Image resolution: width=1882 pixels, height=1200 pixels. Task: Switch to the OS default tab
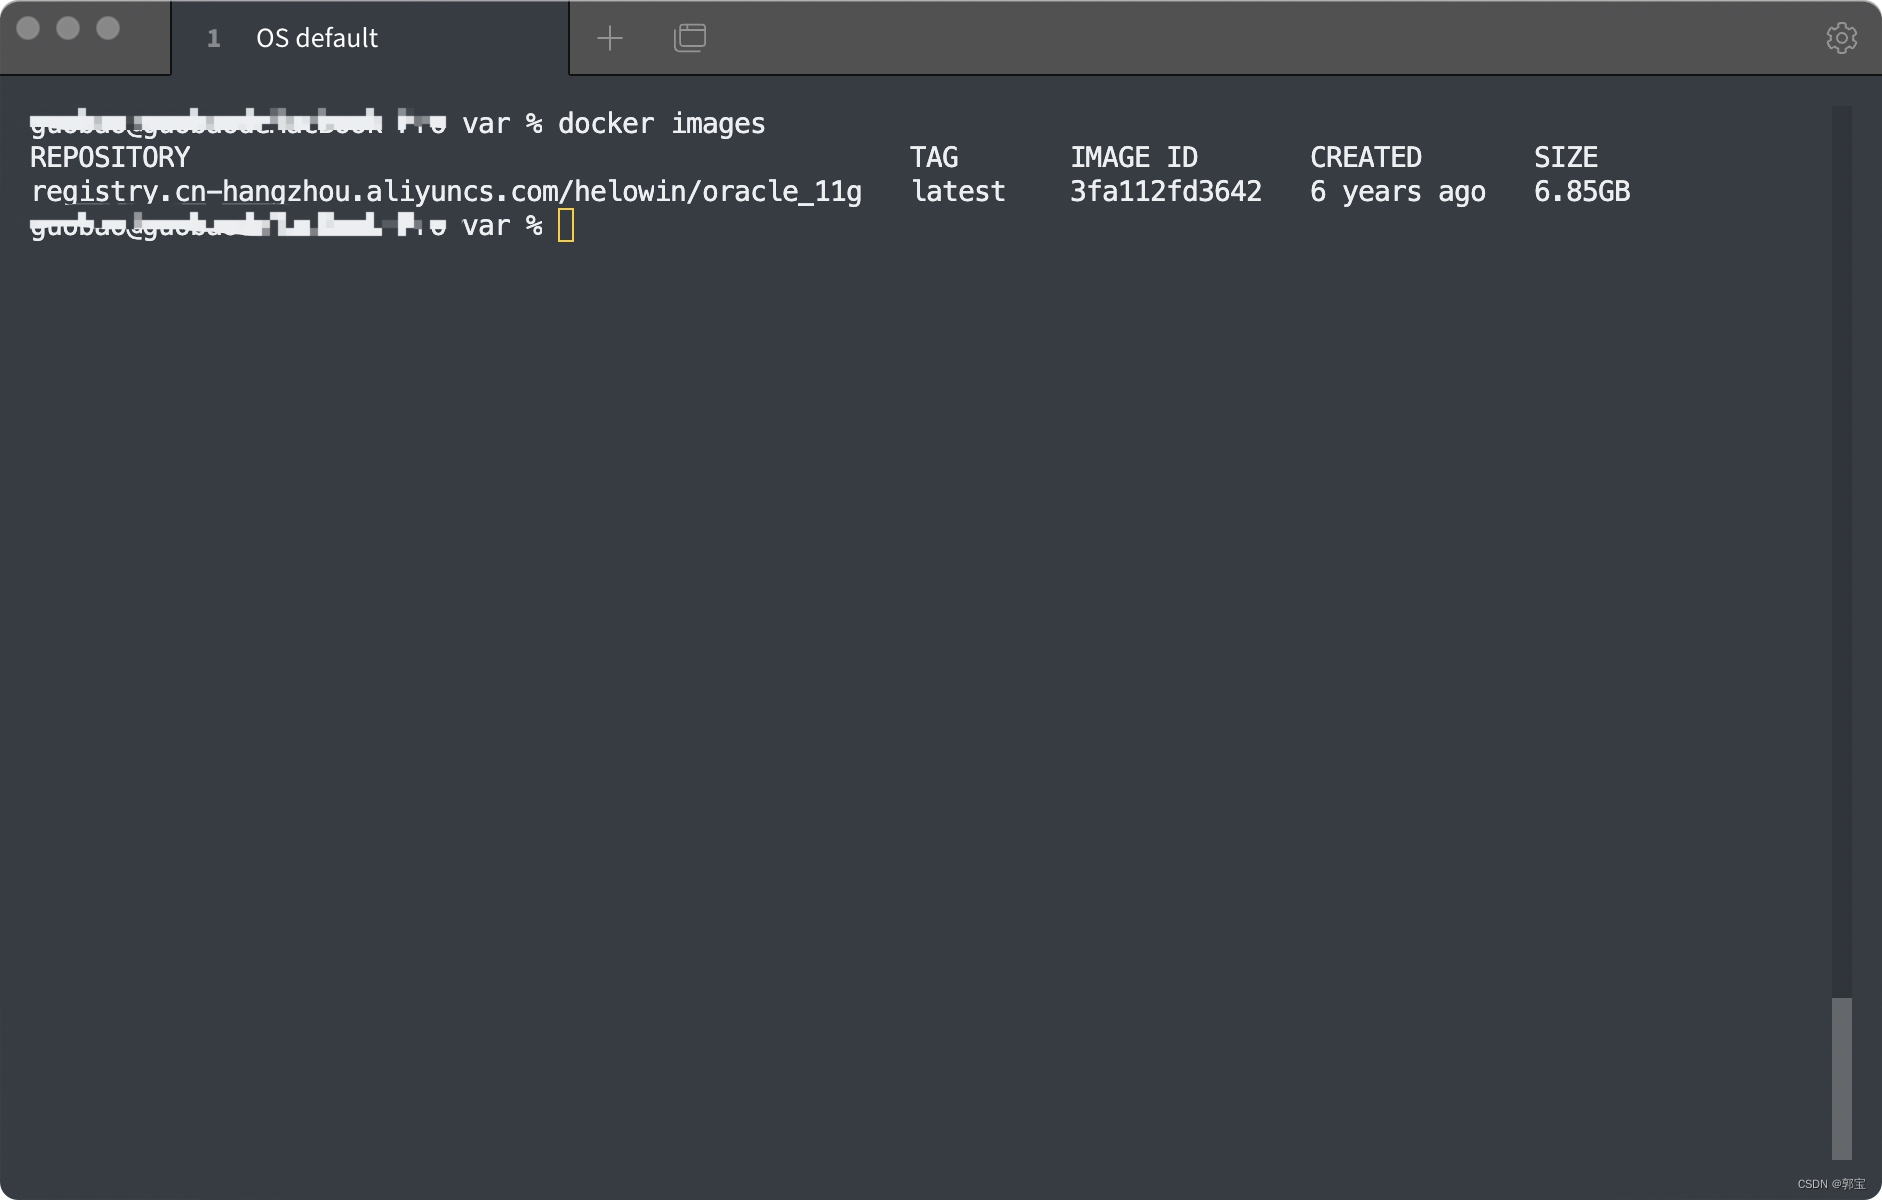coord(316,38)
